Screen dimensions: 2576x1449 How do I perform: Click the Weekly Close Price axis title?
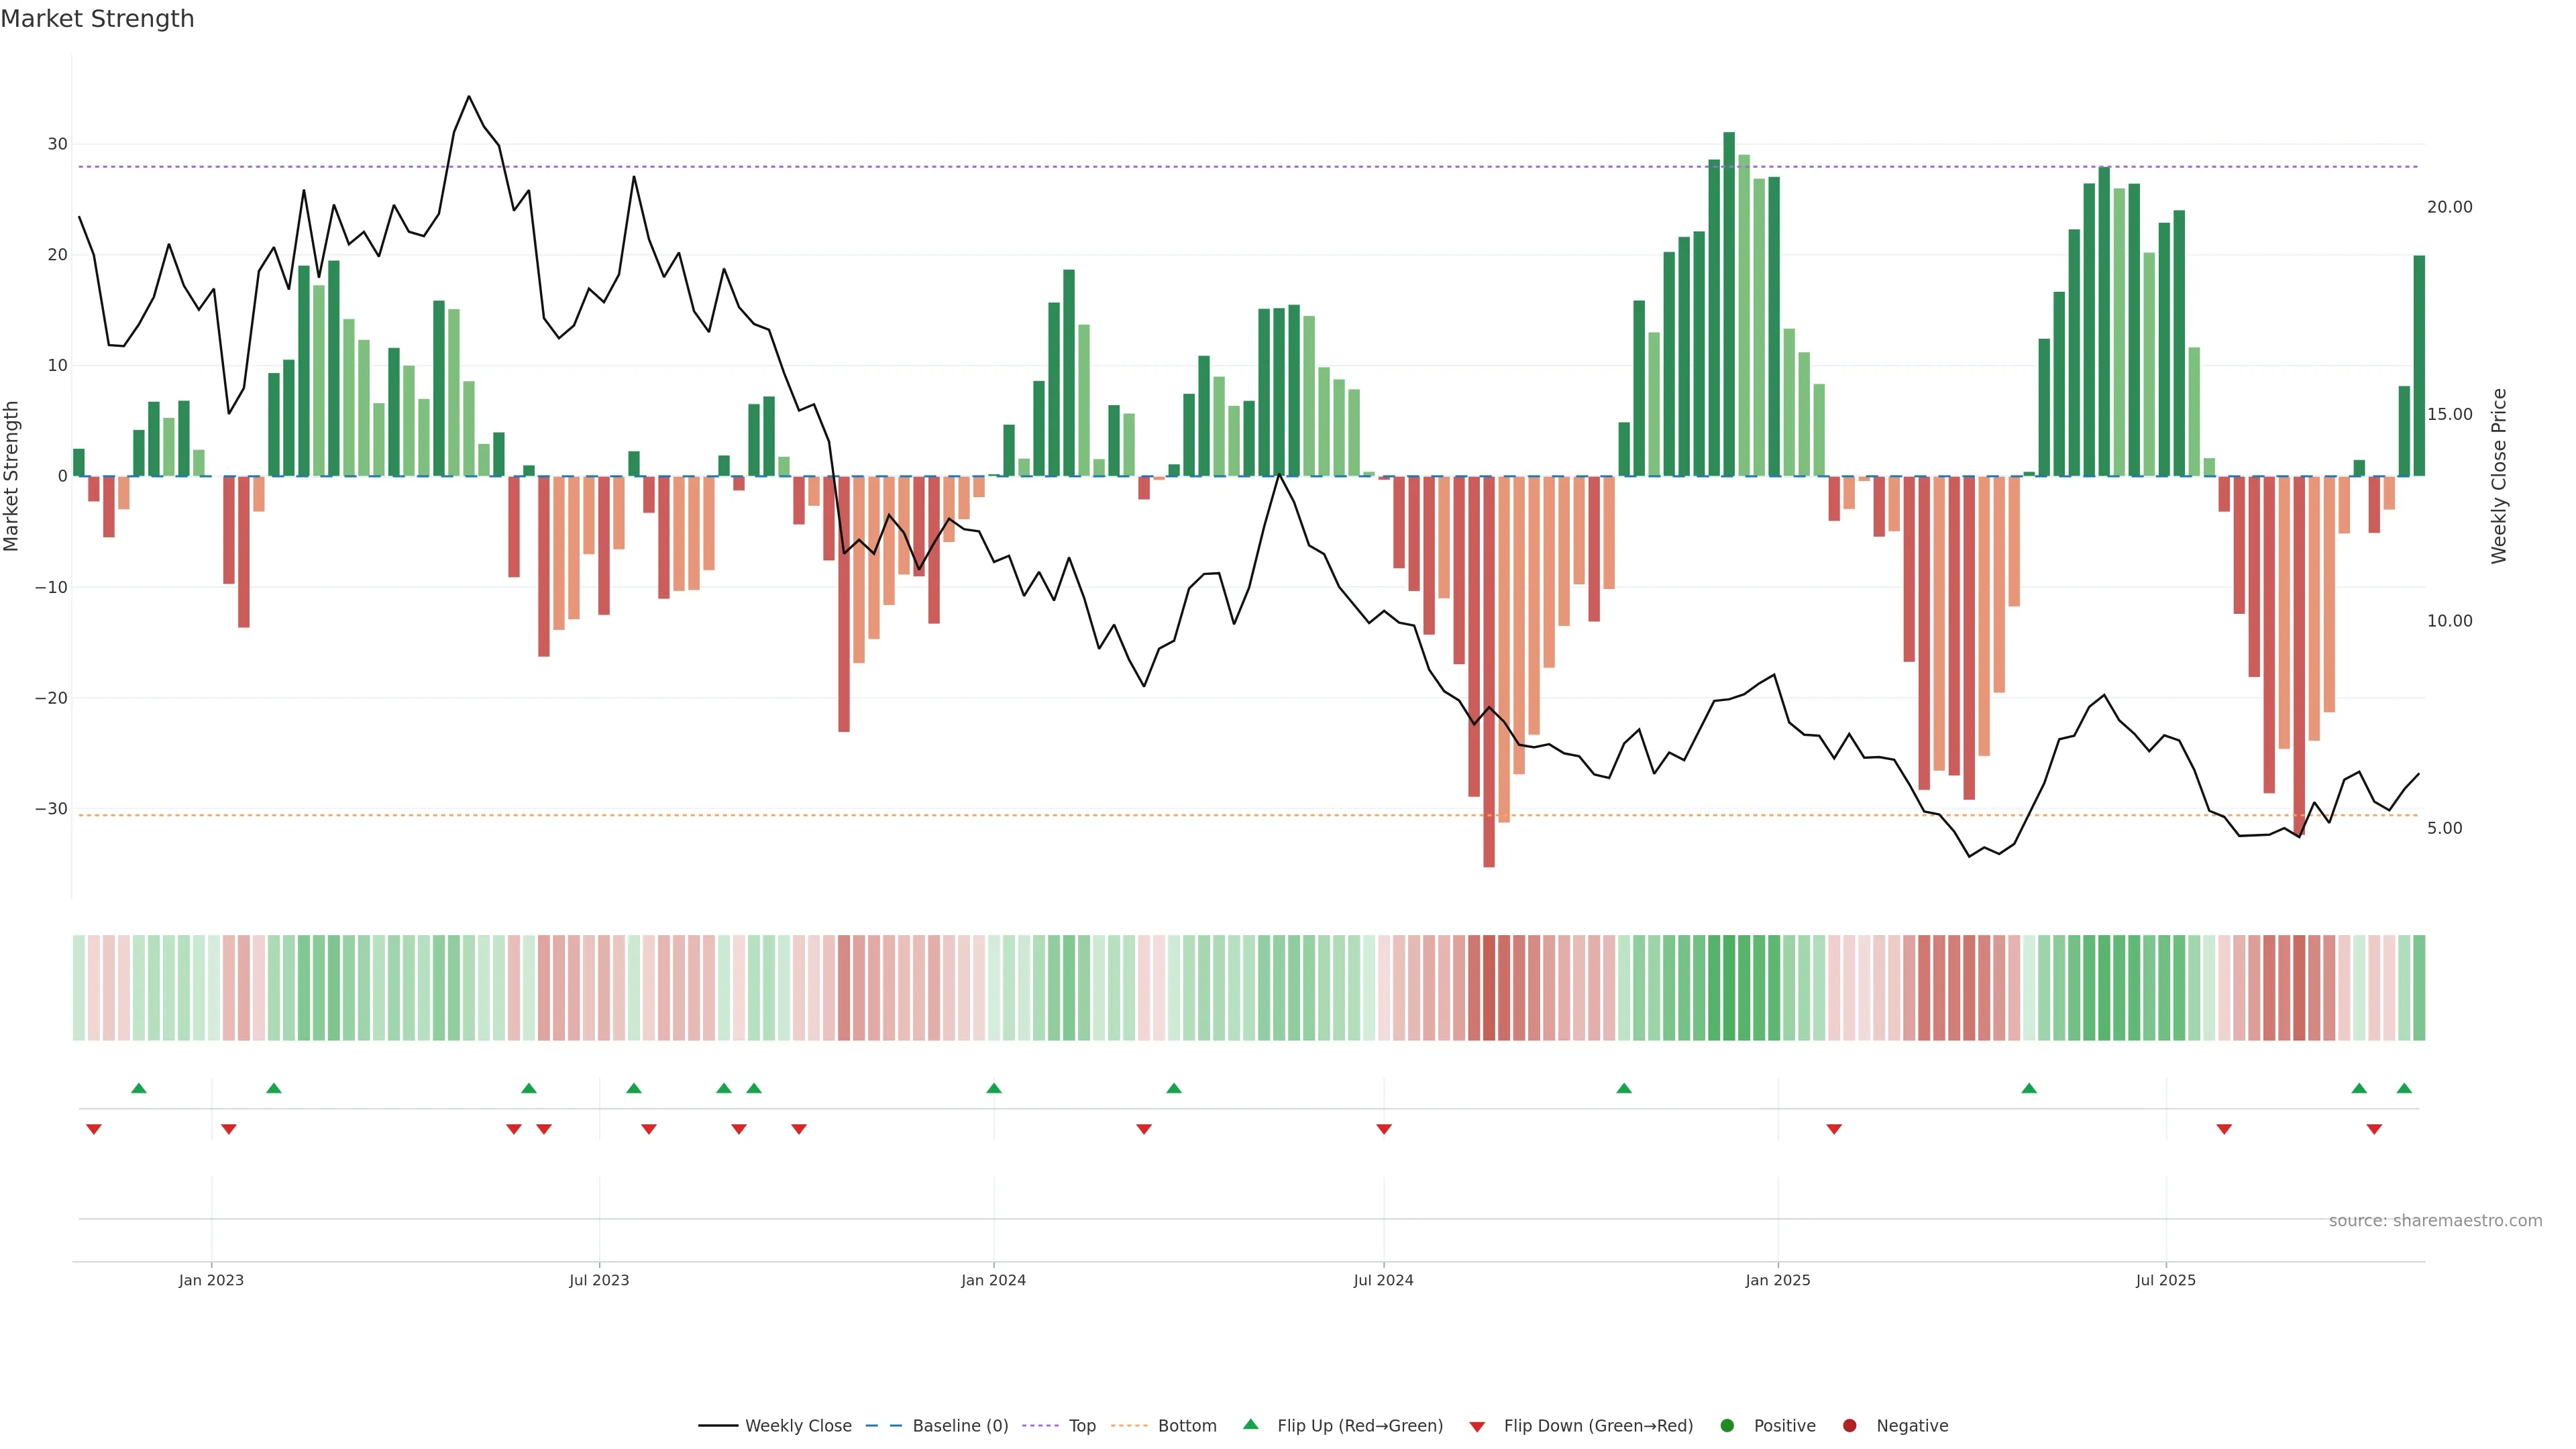[2499, 476]
